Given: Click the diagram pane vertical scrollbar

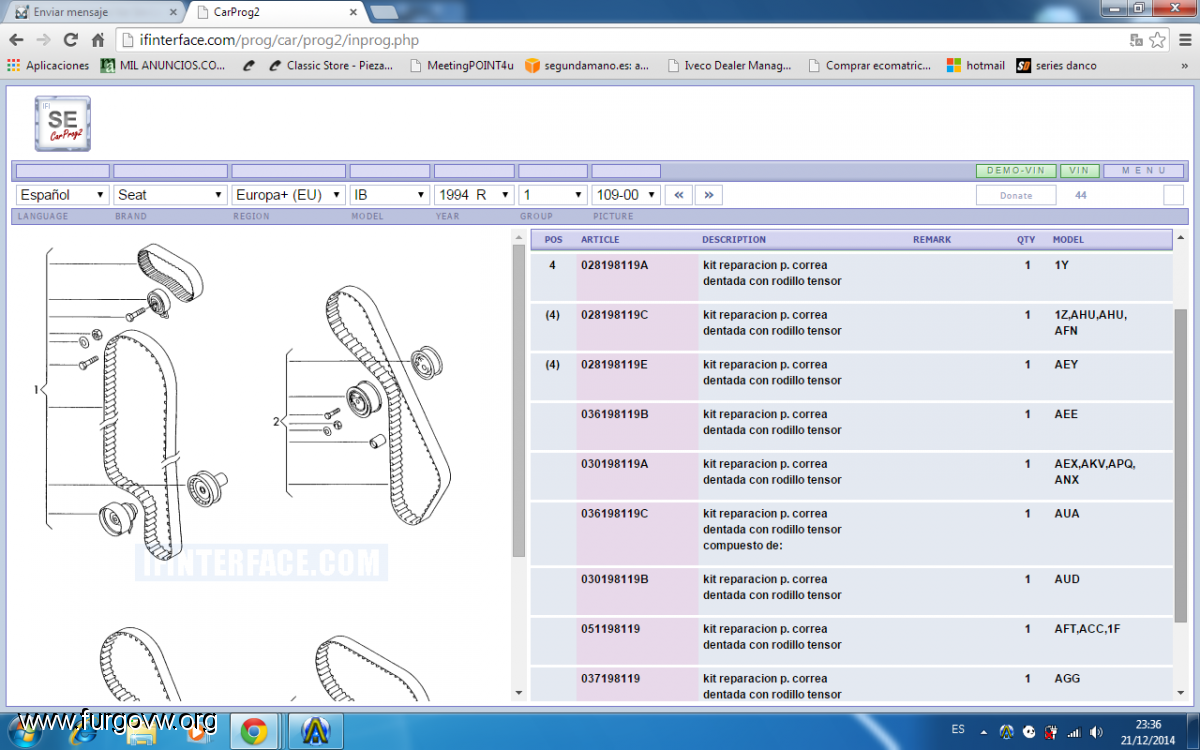Looking at the screenshot, I should [x=519, y=400].
